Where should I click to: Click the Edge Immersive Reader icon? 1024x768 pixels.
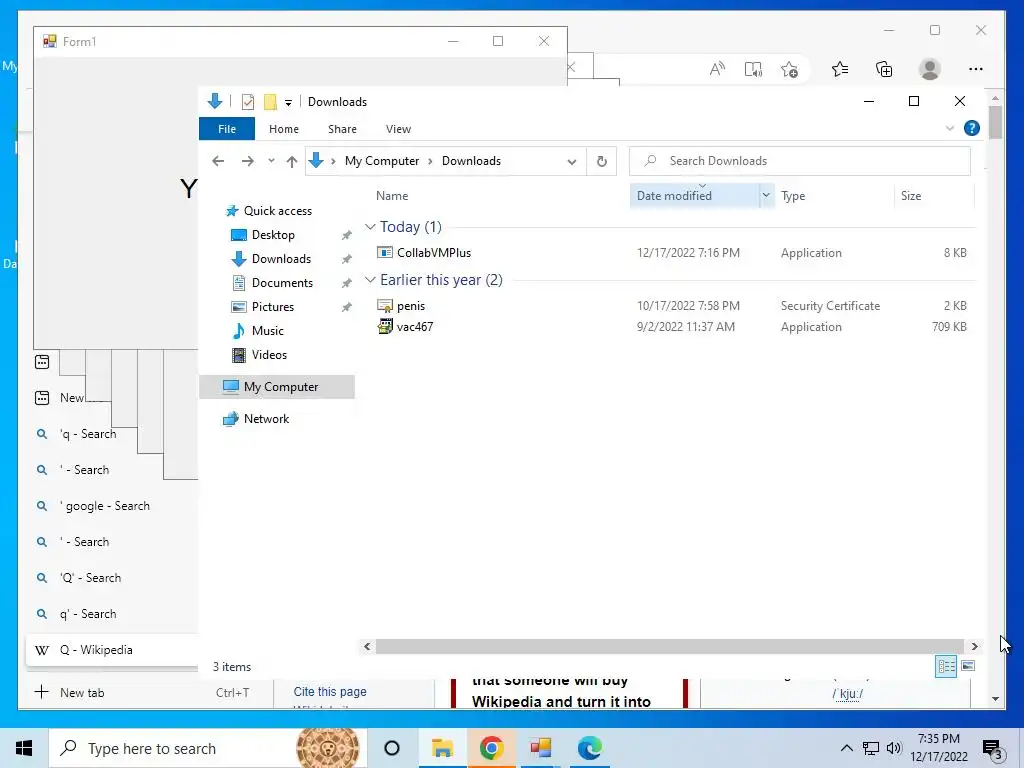click(753, 69)
